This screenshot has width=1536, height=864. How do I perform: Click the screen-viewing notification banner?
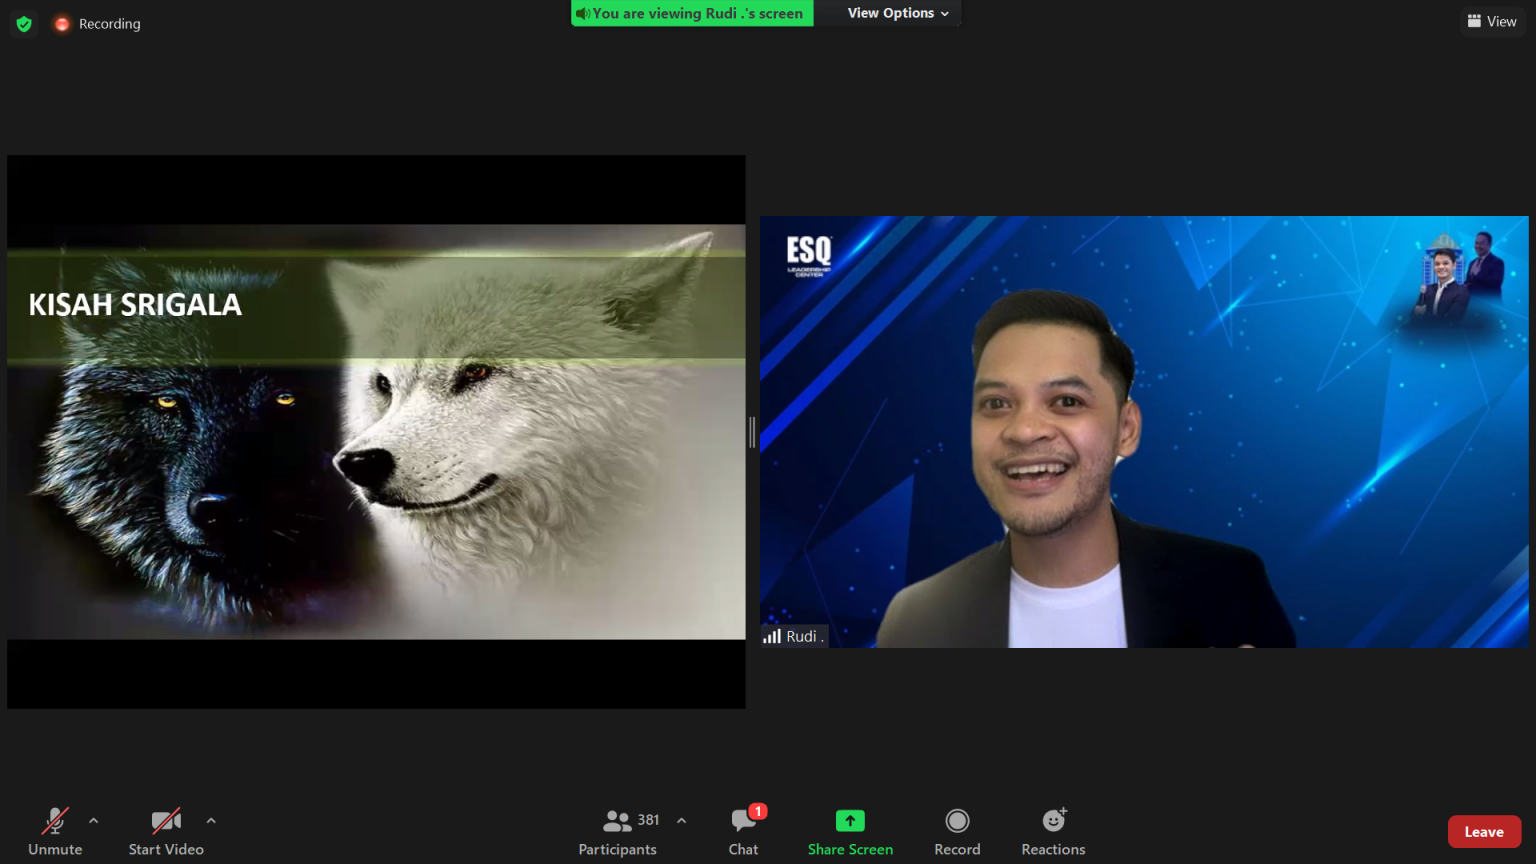692,13
